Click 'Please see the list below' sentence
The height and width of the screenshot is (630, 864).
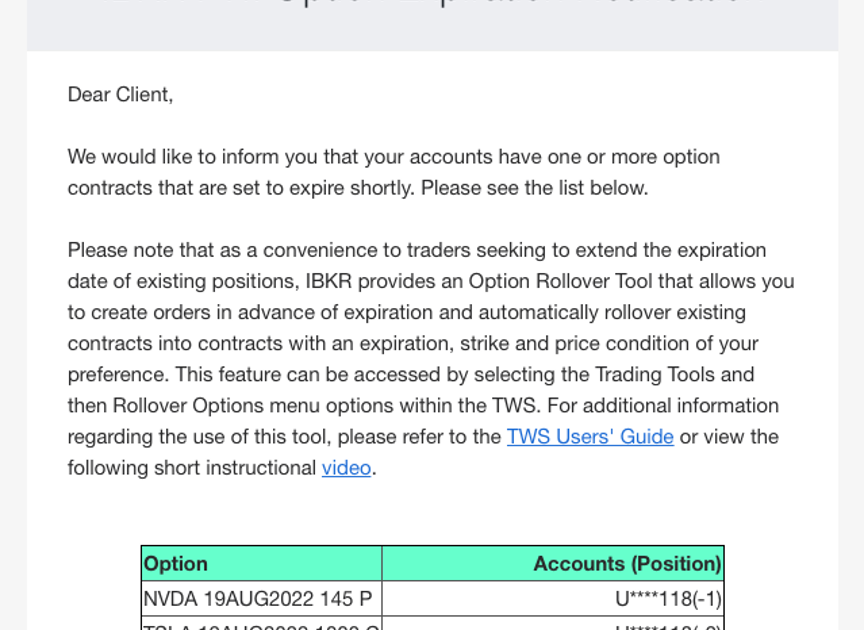tap(534, 188)
